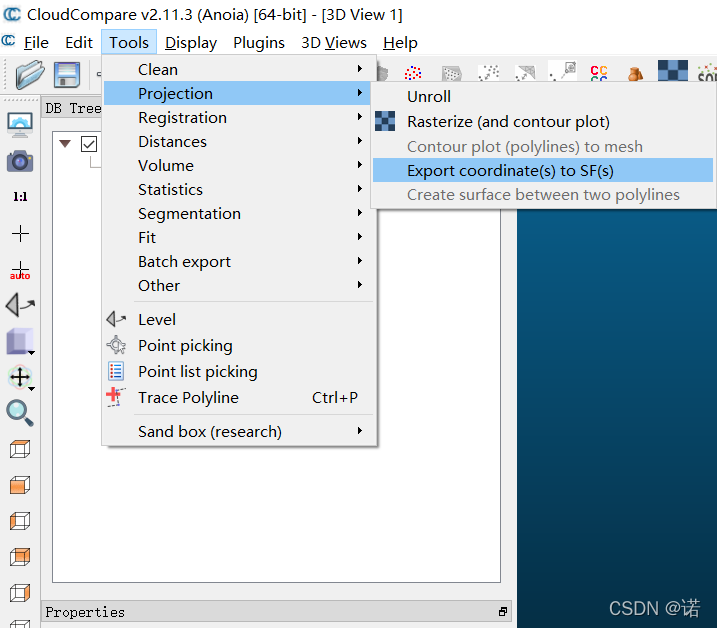Open display settings monitor icon
This screenshot has width=717, height=628.
(x=20, y=125)
